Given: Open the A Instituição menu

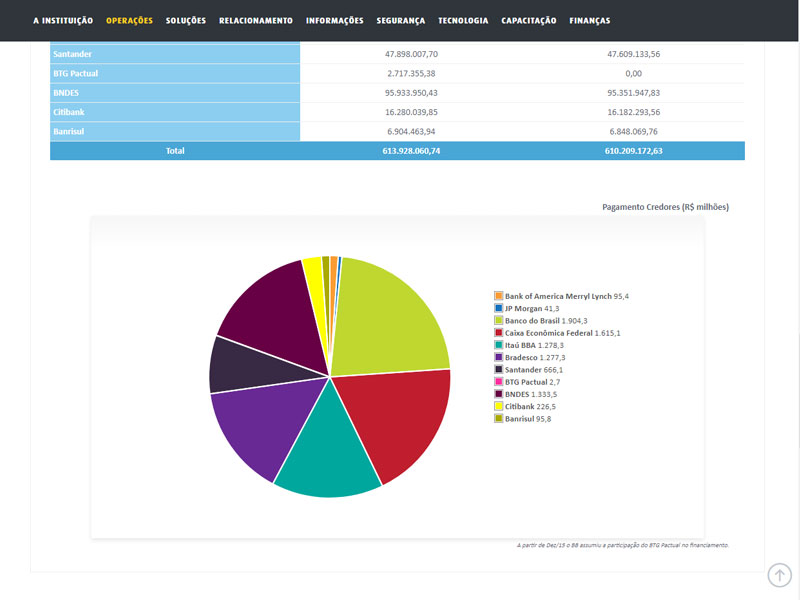Looking at the screenshot, I should 63,21.
